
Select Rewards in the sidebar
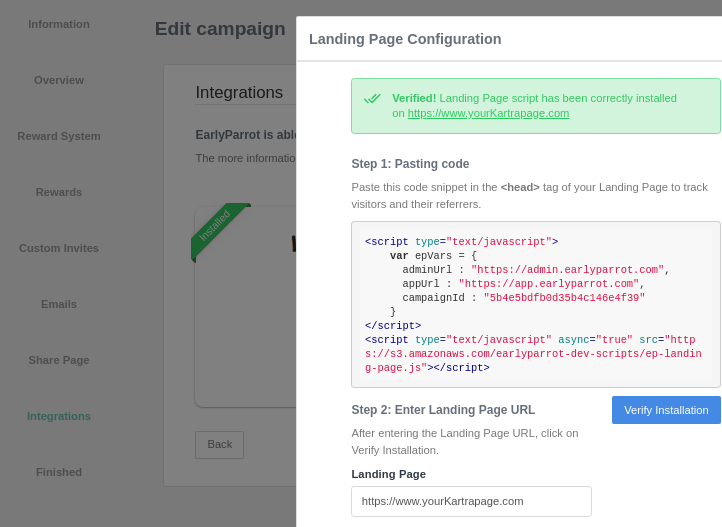58,192
